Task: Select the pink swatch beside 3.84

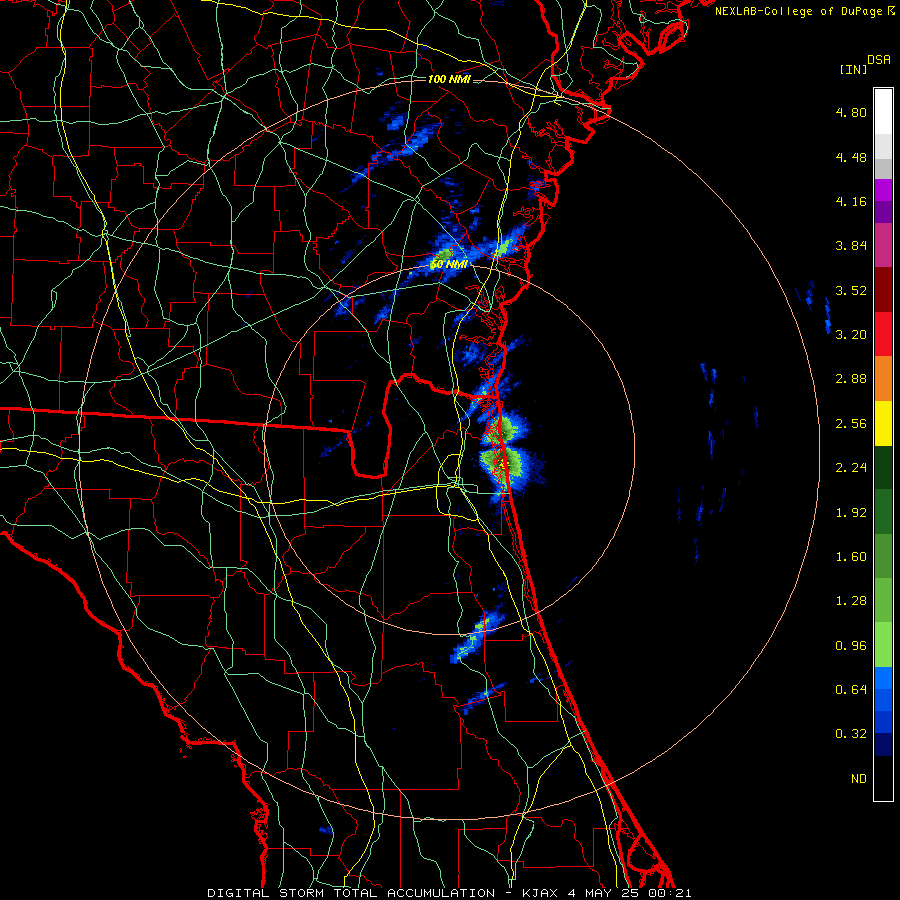Action: coord(883,245)
